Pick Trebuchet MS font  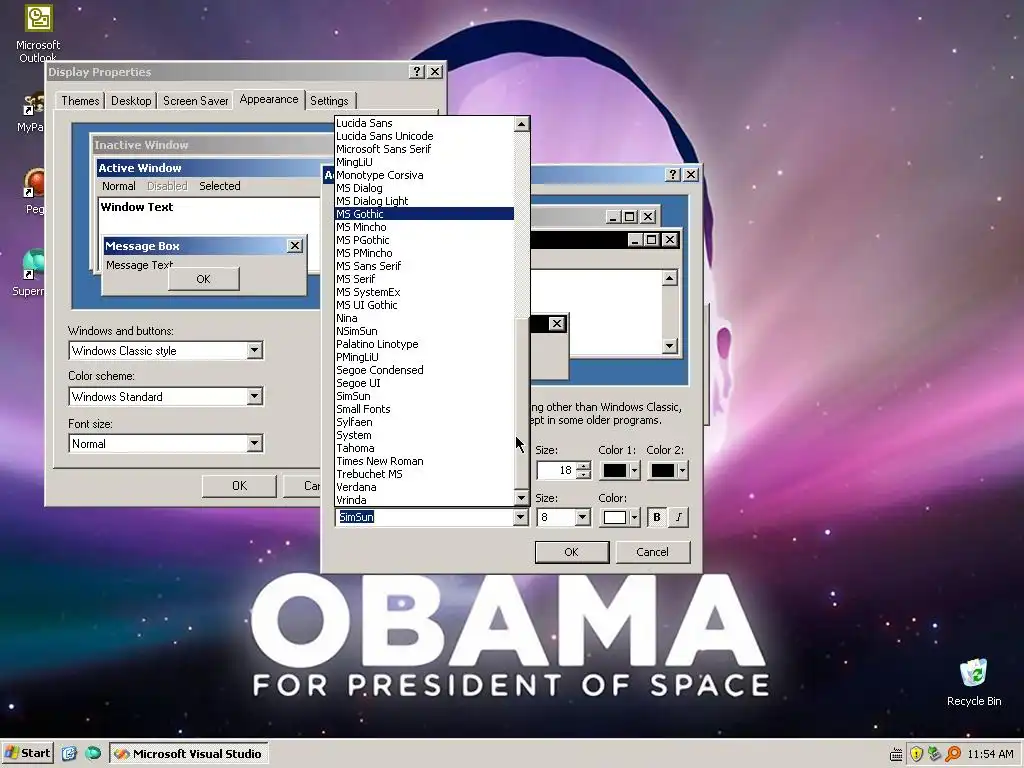coord(424,474)
